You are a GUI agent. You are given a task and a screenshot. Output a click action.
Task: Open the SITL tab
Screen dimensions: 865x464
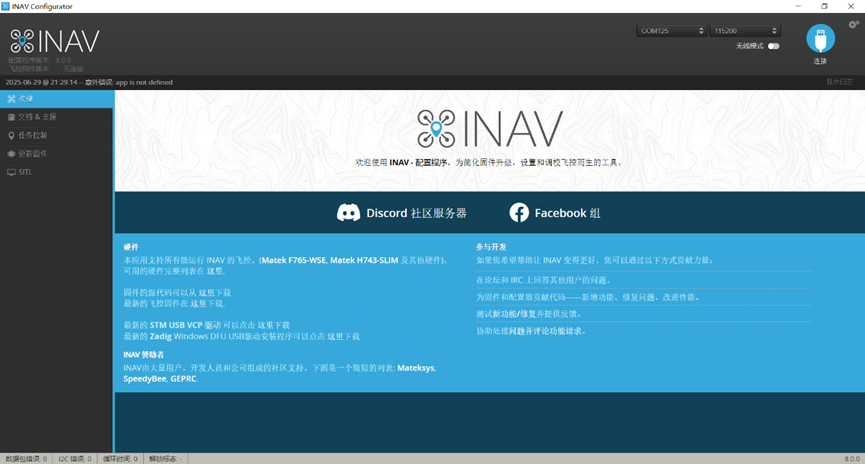(25, 172)
